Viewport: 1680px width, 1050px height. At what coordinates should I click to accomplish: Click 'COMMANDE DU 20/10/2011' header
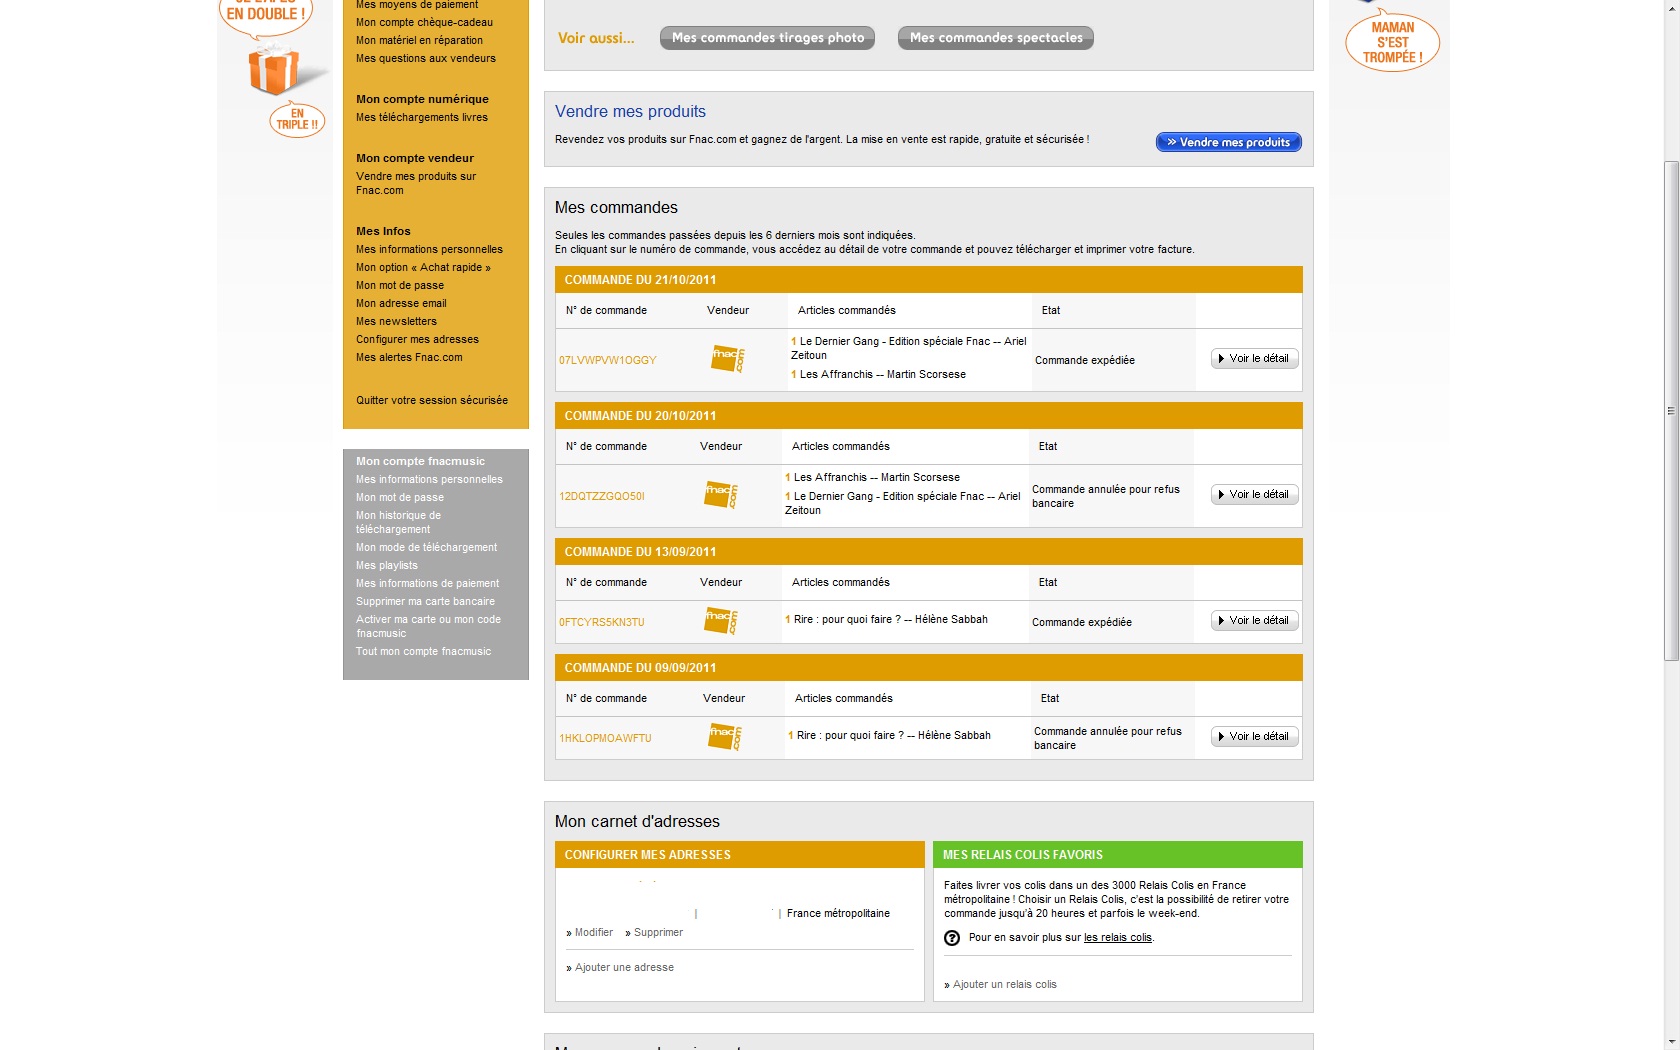tap(929, 416)
